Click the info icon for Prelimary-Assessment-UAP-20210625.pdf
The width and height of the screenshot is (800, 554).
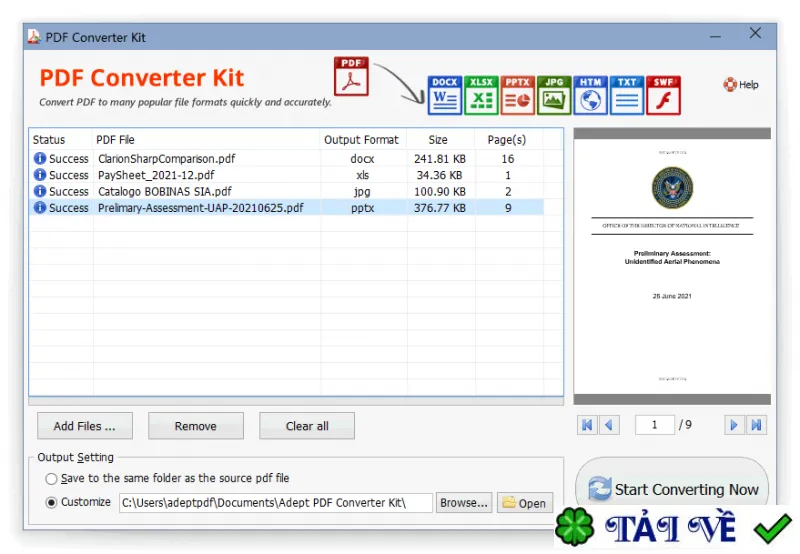point(40,208)
